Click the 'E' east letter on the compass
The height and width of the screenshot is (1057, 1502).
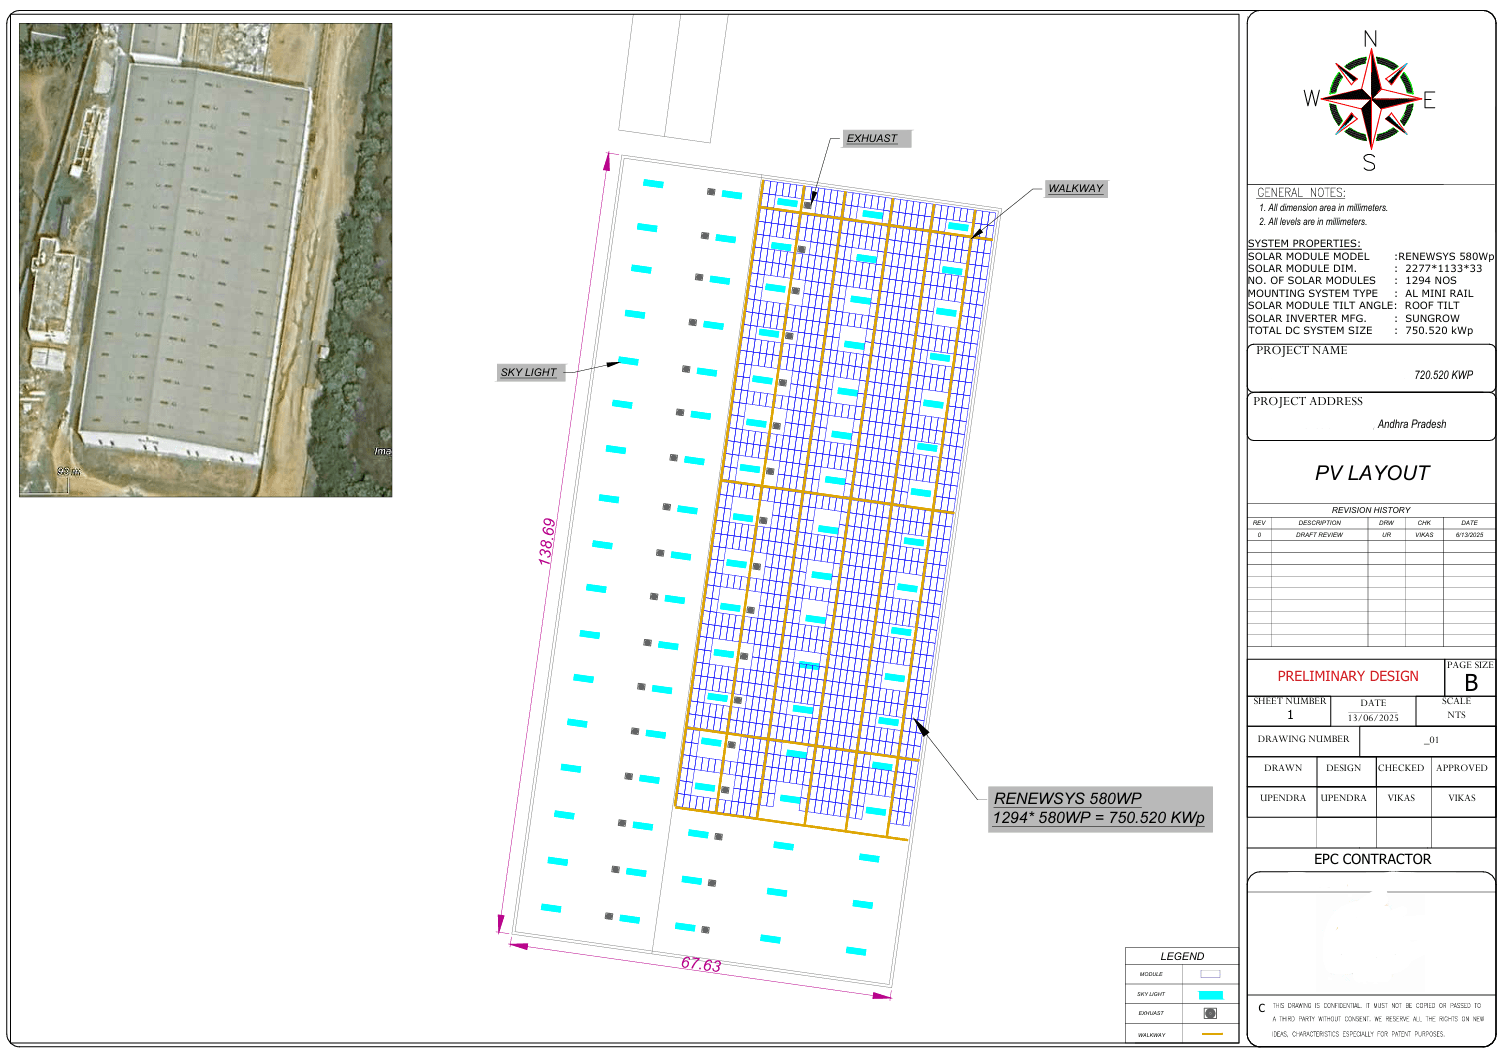click(x=1429, y=100)
